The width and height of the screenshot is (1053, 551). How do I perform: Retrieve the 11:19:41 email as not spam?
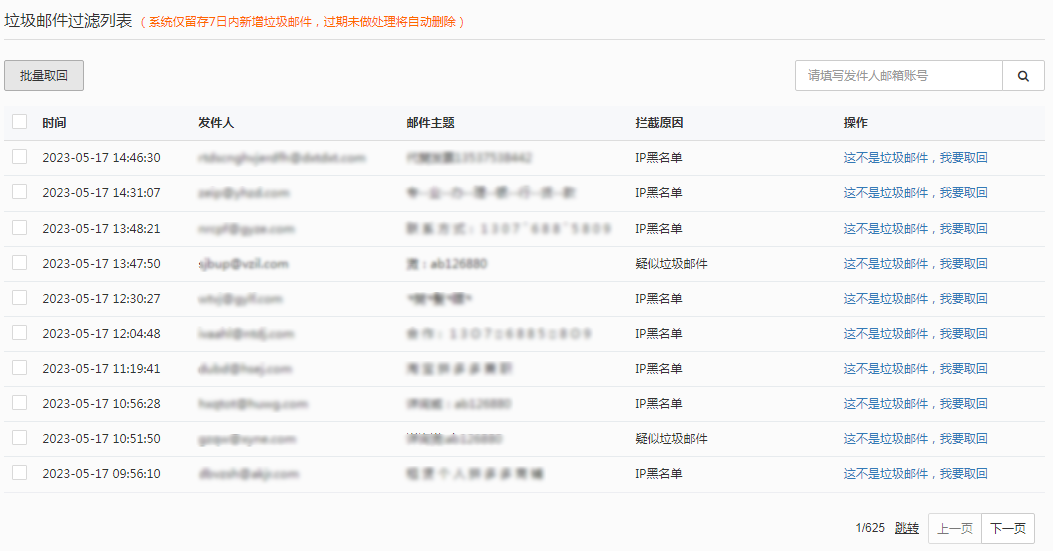[915, 368]
